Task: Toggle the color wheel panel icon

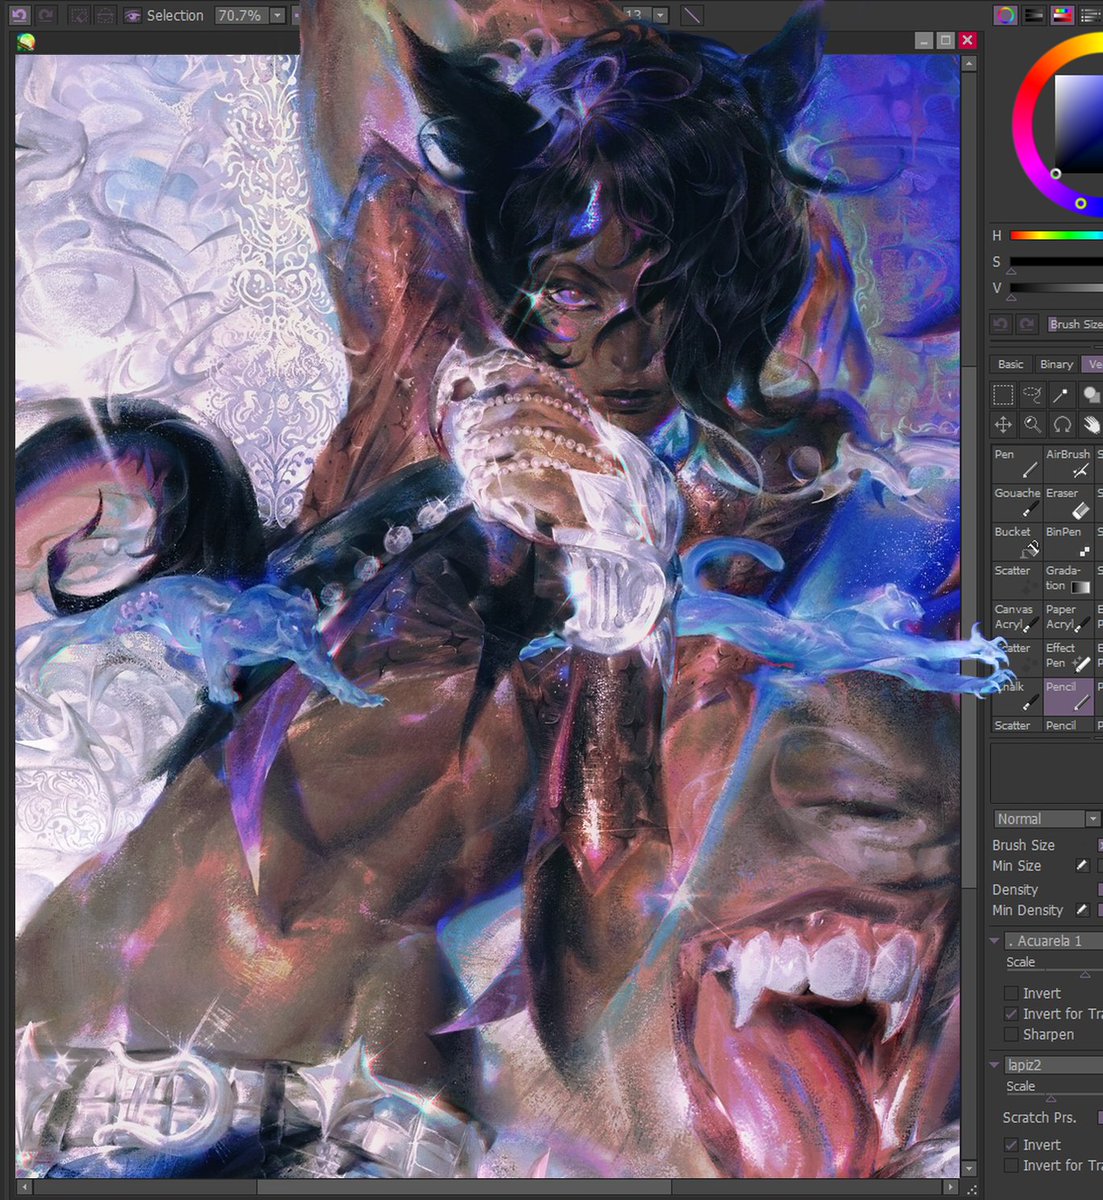Action: point(1004,15)
